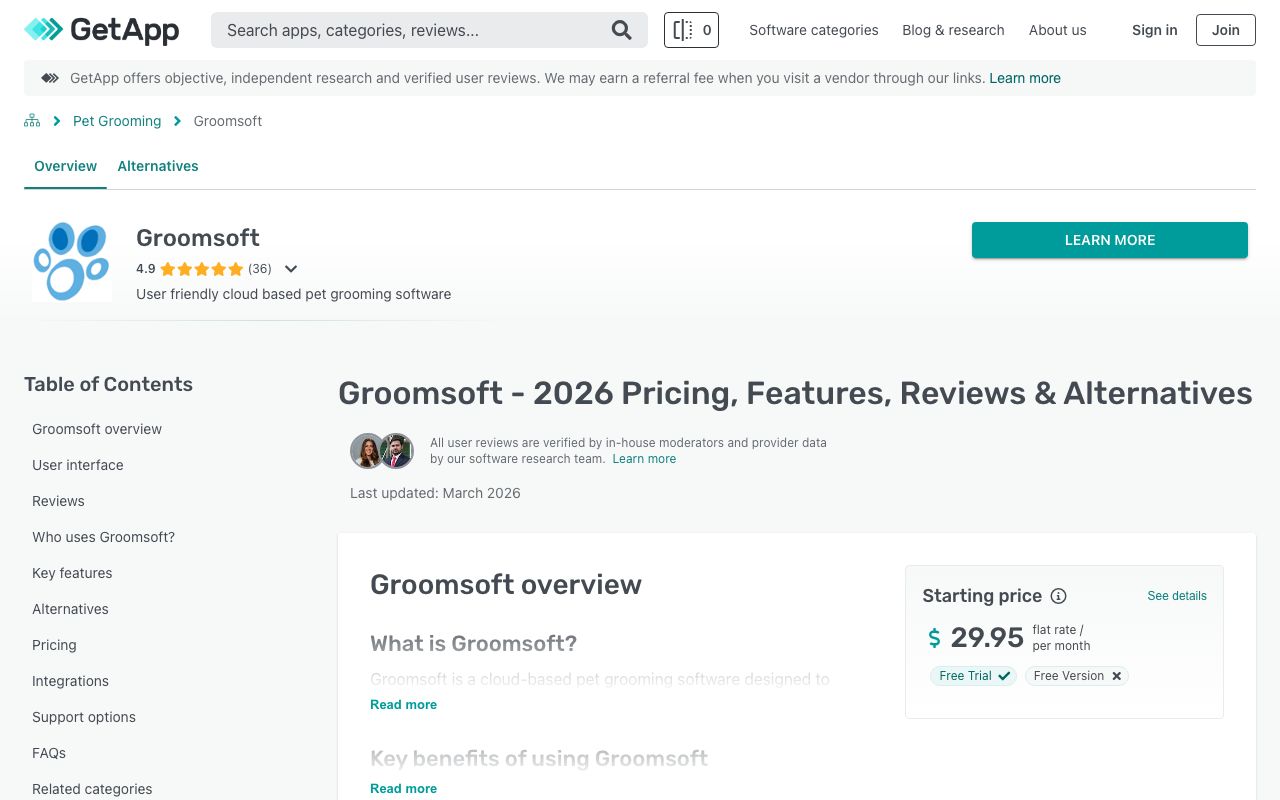Image resolution: width=1280 pixels, height=800 pixels.
Task: Click the reviewer avatars image
Action: click(x=382, y=451)
